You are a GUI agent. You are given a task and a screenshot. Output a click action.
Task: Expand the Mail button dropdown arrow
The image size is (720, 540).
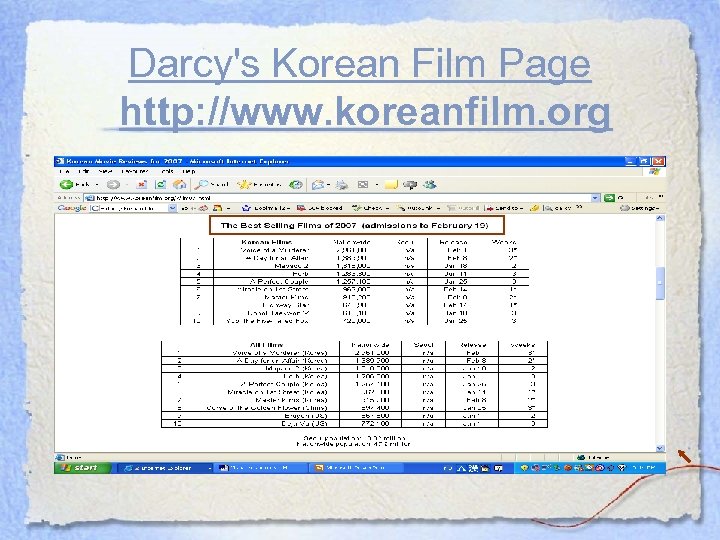coord(329,185)
